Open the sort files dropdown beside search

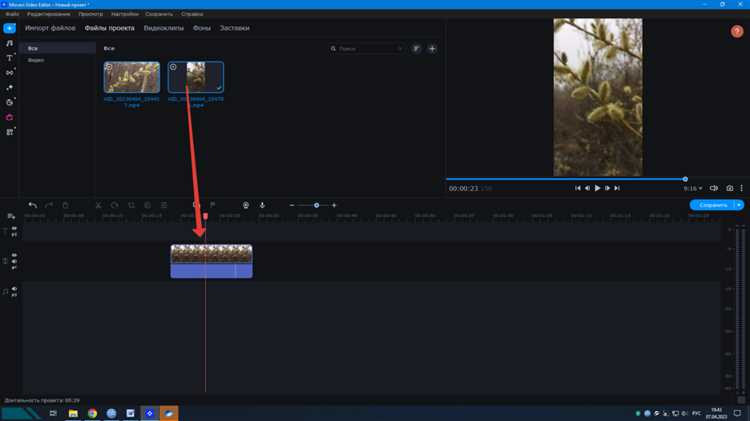[x=417, y=48]
